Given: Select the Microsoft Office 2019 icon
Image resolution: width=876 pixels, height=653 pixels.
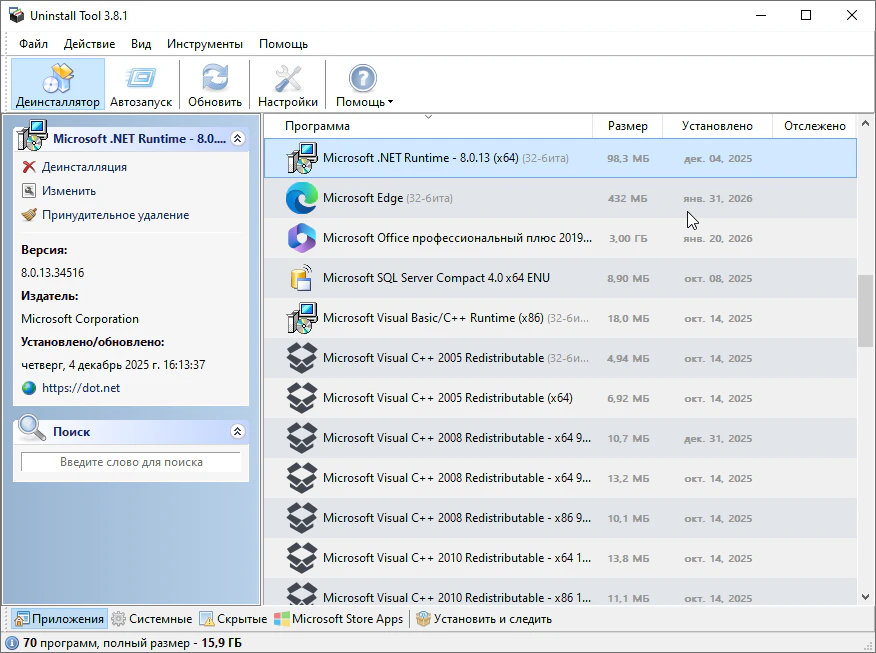Looking at the screenshot, I should pos(301,238).
